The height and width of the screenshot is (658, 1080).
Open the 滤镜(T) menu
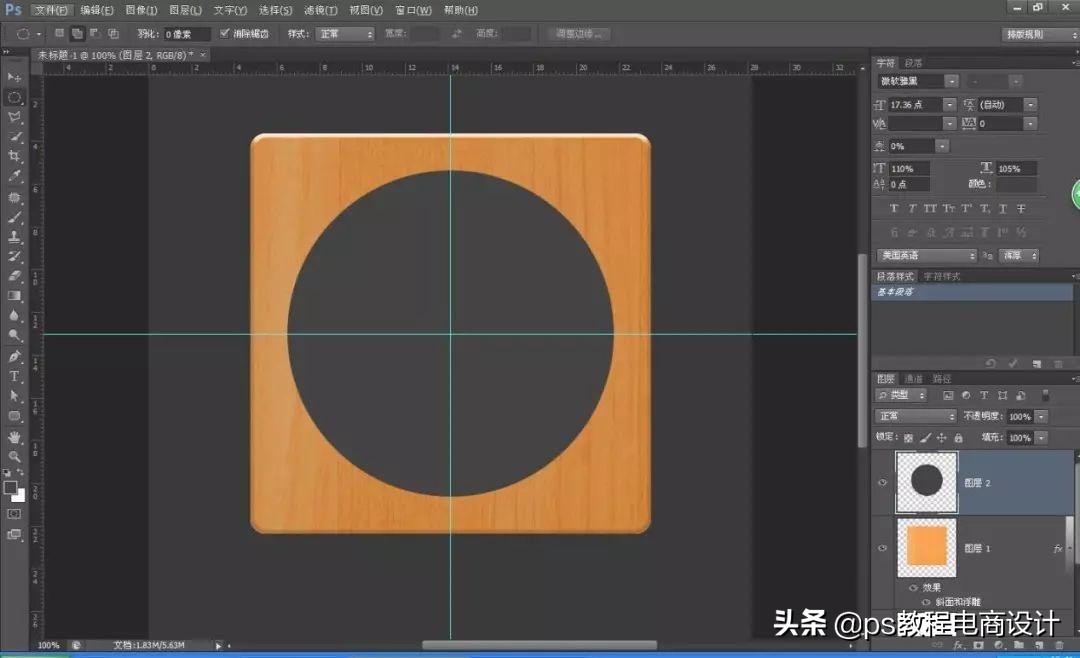319,10
